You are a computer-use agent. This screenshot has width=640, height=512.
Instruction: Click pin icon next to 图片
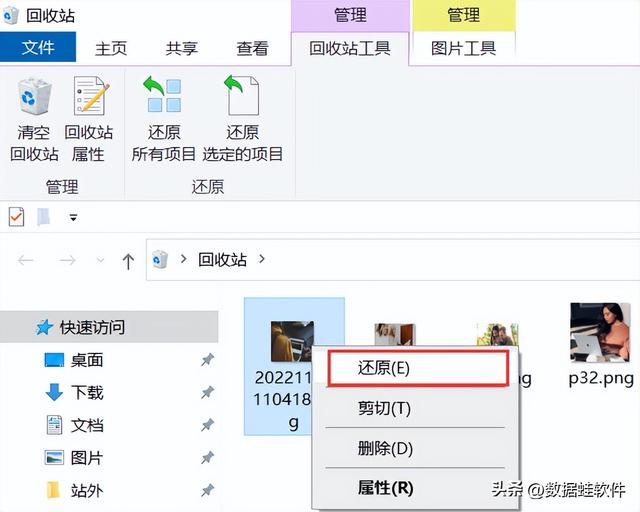pos(207,458)
